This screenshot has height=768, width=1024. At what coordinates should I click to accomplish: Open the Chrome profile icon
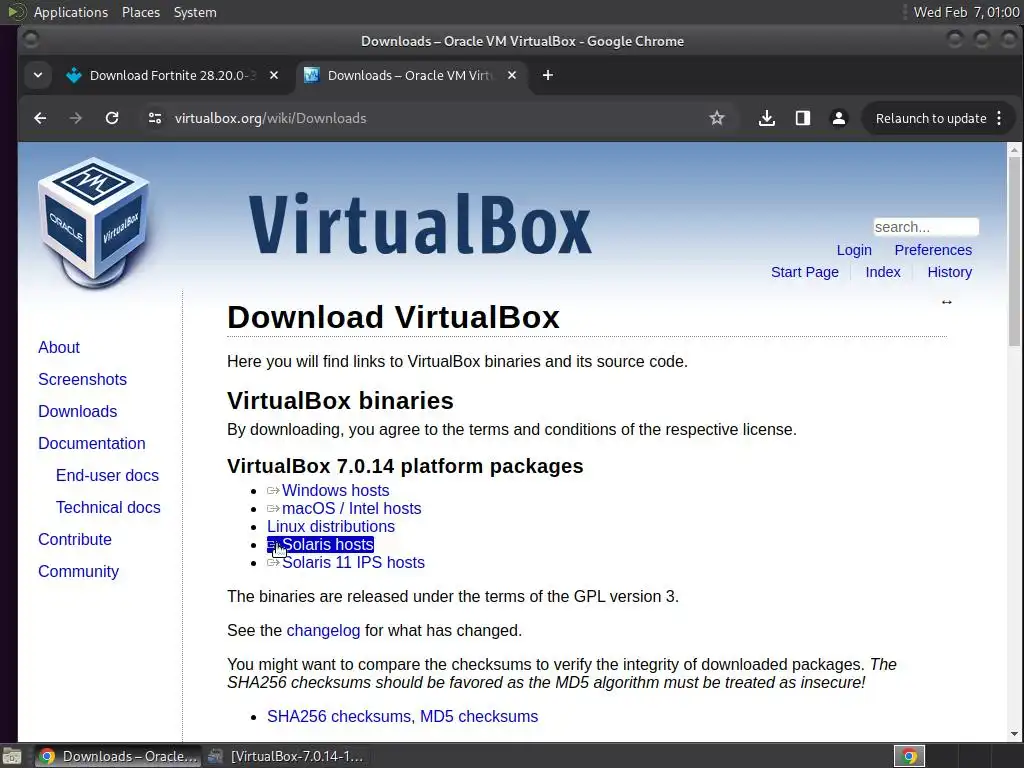(839, 118)
